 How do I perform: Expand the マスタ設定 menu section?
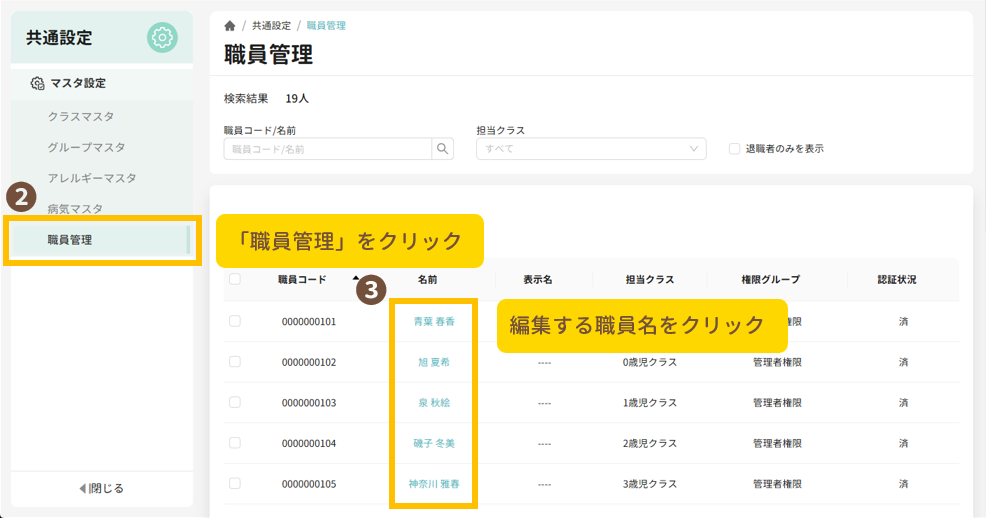(78, 84)
